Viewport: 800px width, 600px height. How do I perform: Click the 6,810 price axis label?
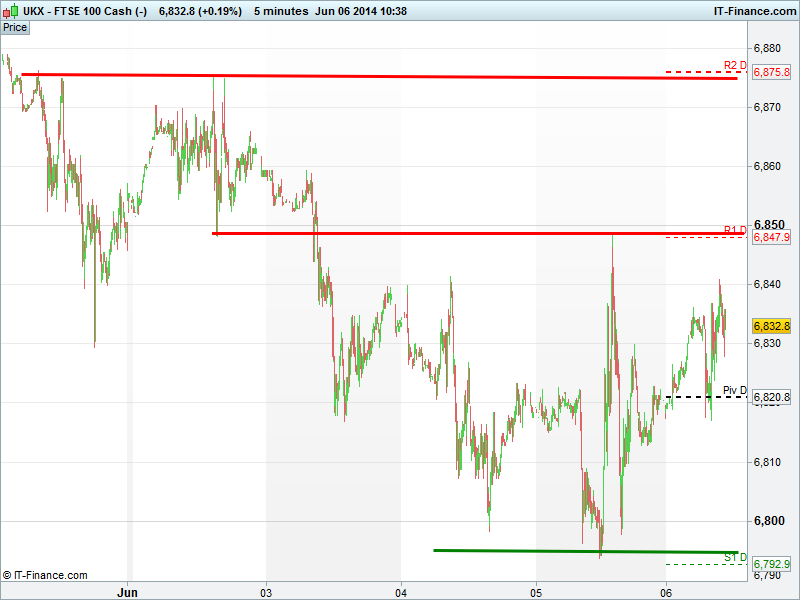coord(767,462)
